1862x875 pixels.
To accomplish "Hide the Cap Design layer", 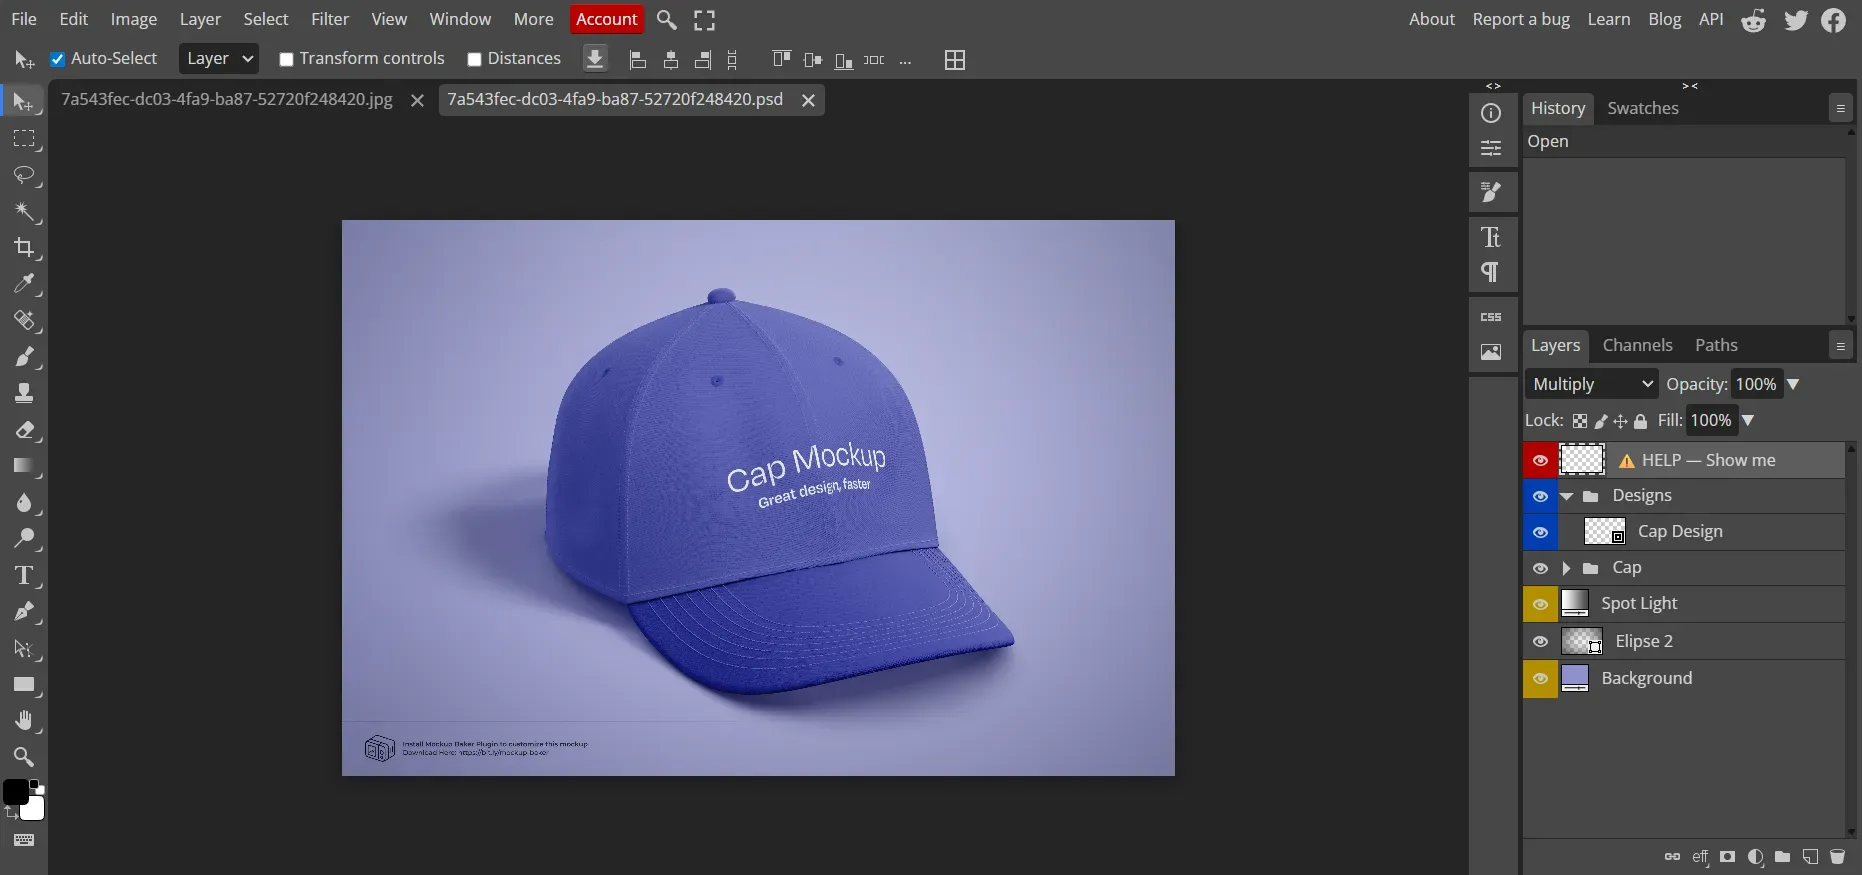I will pyautogui.click(x=1540, y=532).
